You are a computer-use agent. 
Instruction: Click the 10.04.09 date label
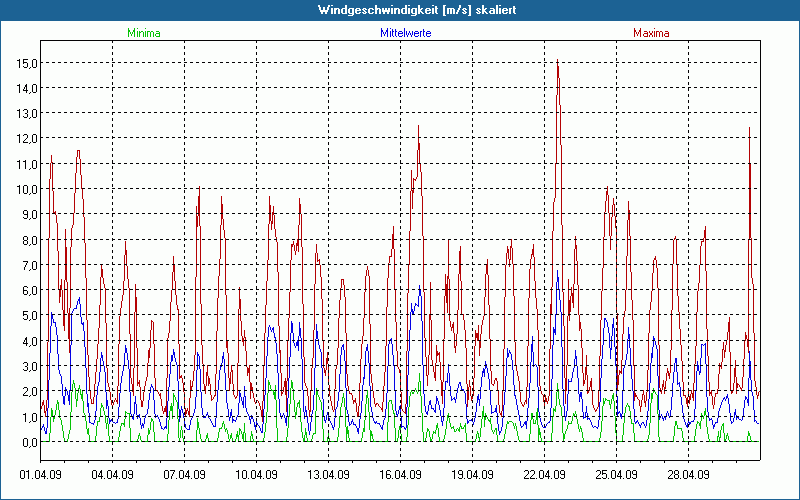pos(256,475)
